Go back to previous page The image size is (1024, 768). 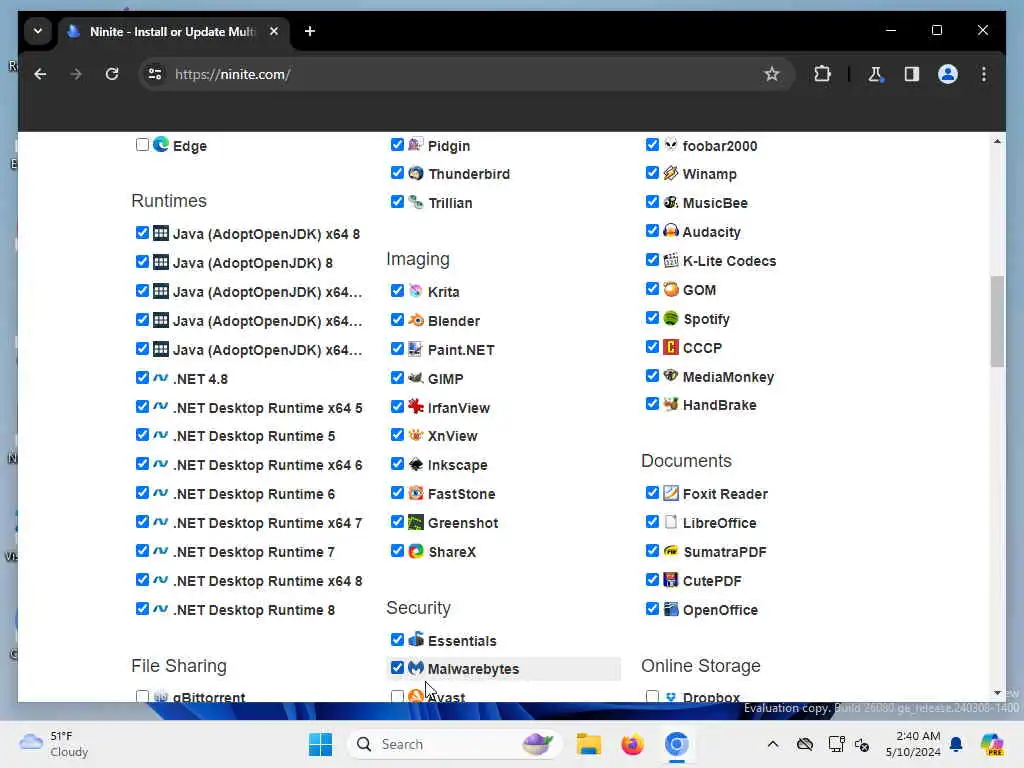tap(40, 74)
